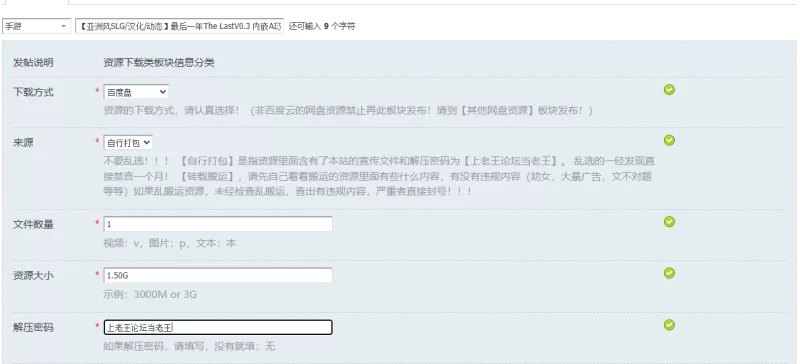Click the 解压密码 input field

[x=218, y=327]
